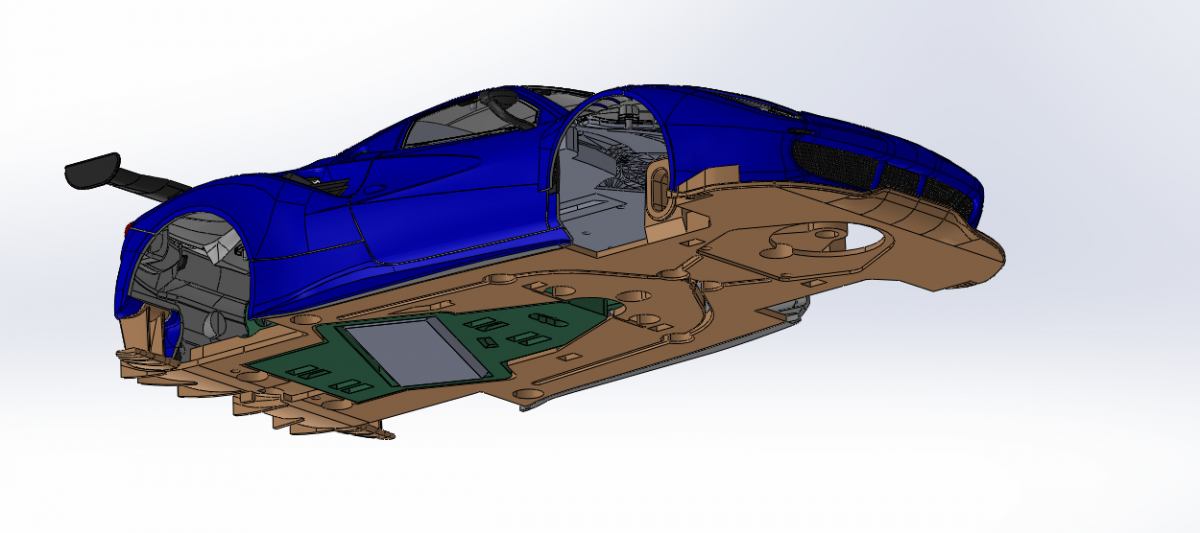Select the steering wheel inside the cabin
Image resolution: width=1200 pixels, height=533 pixels.
[505, 103]
